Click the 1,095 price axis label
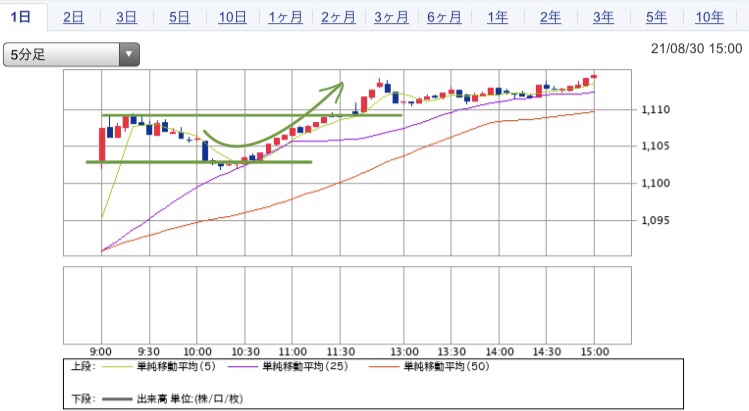This screenshot has width=749, height=411. click(x=655, y=220)
